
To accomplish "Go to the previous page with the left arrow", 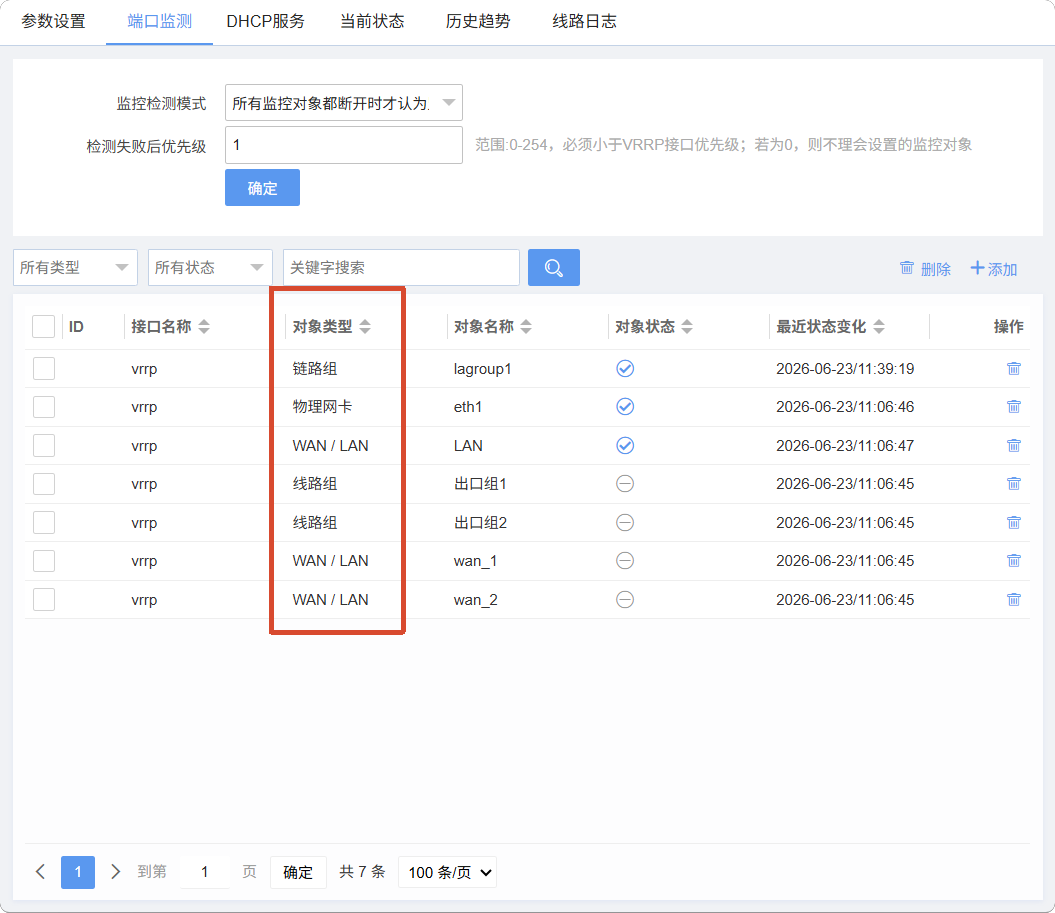I will (x=40, y=872).
